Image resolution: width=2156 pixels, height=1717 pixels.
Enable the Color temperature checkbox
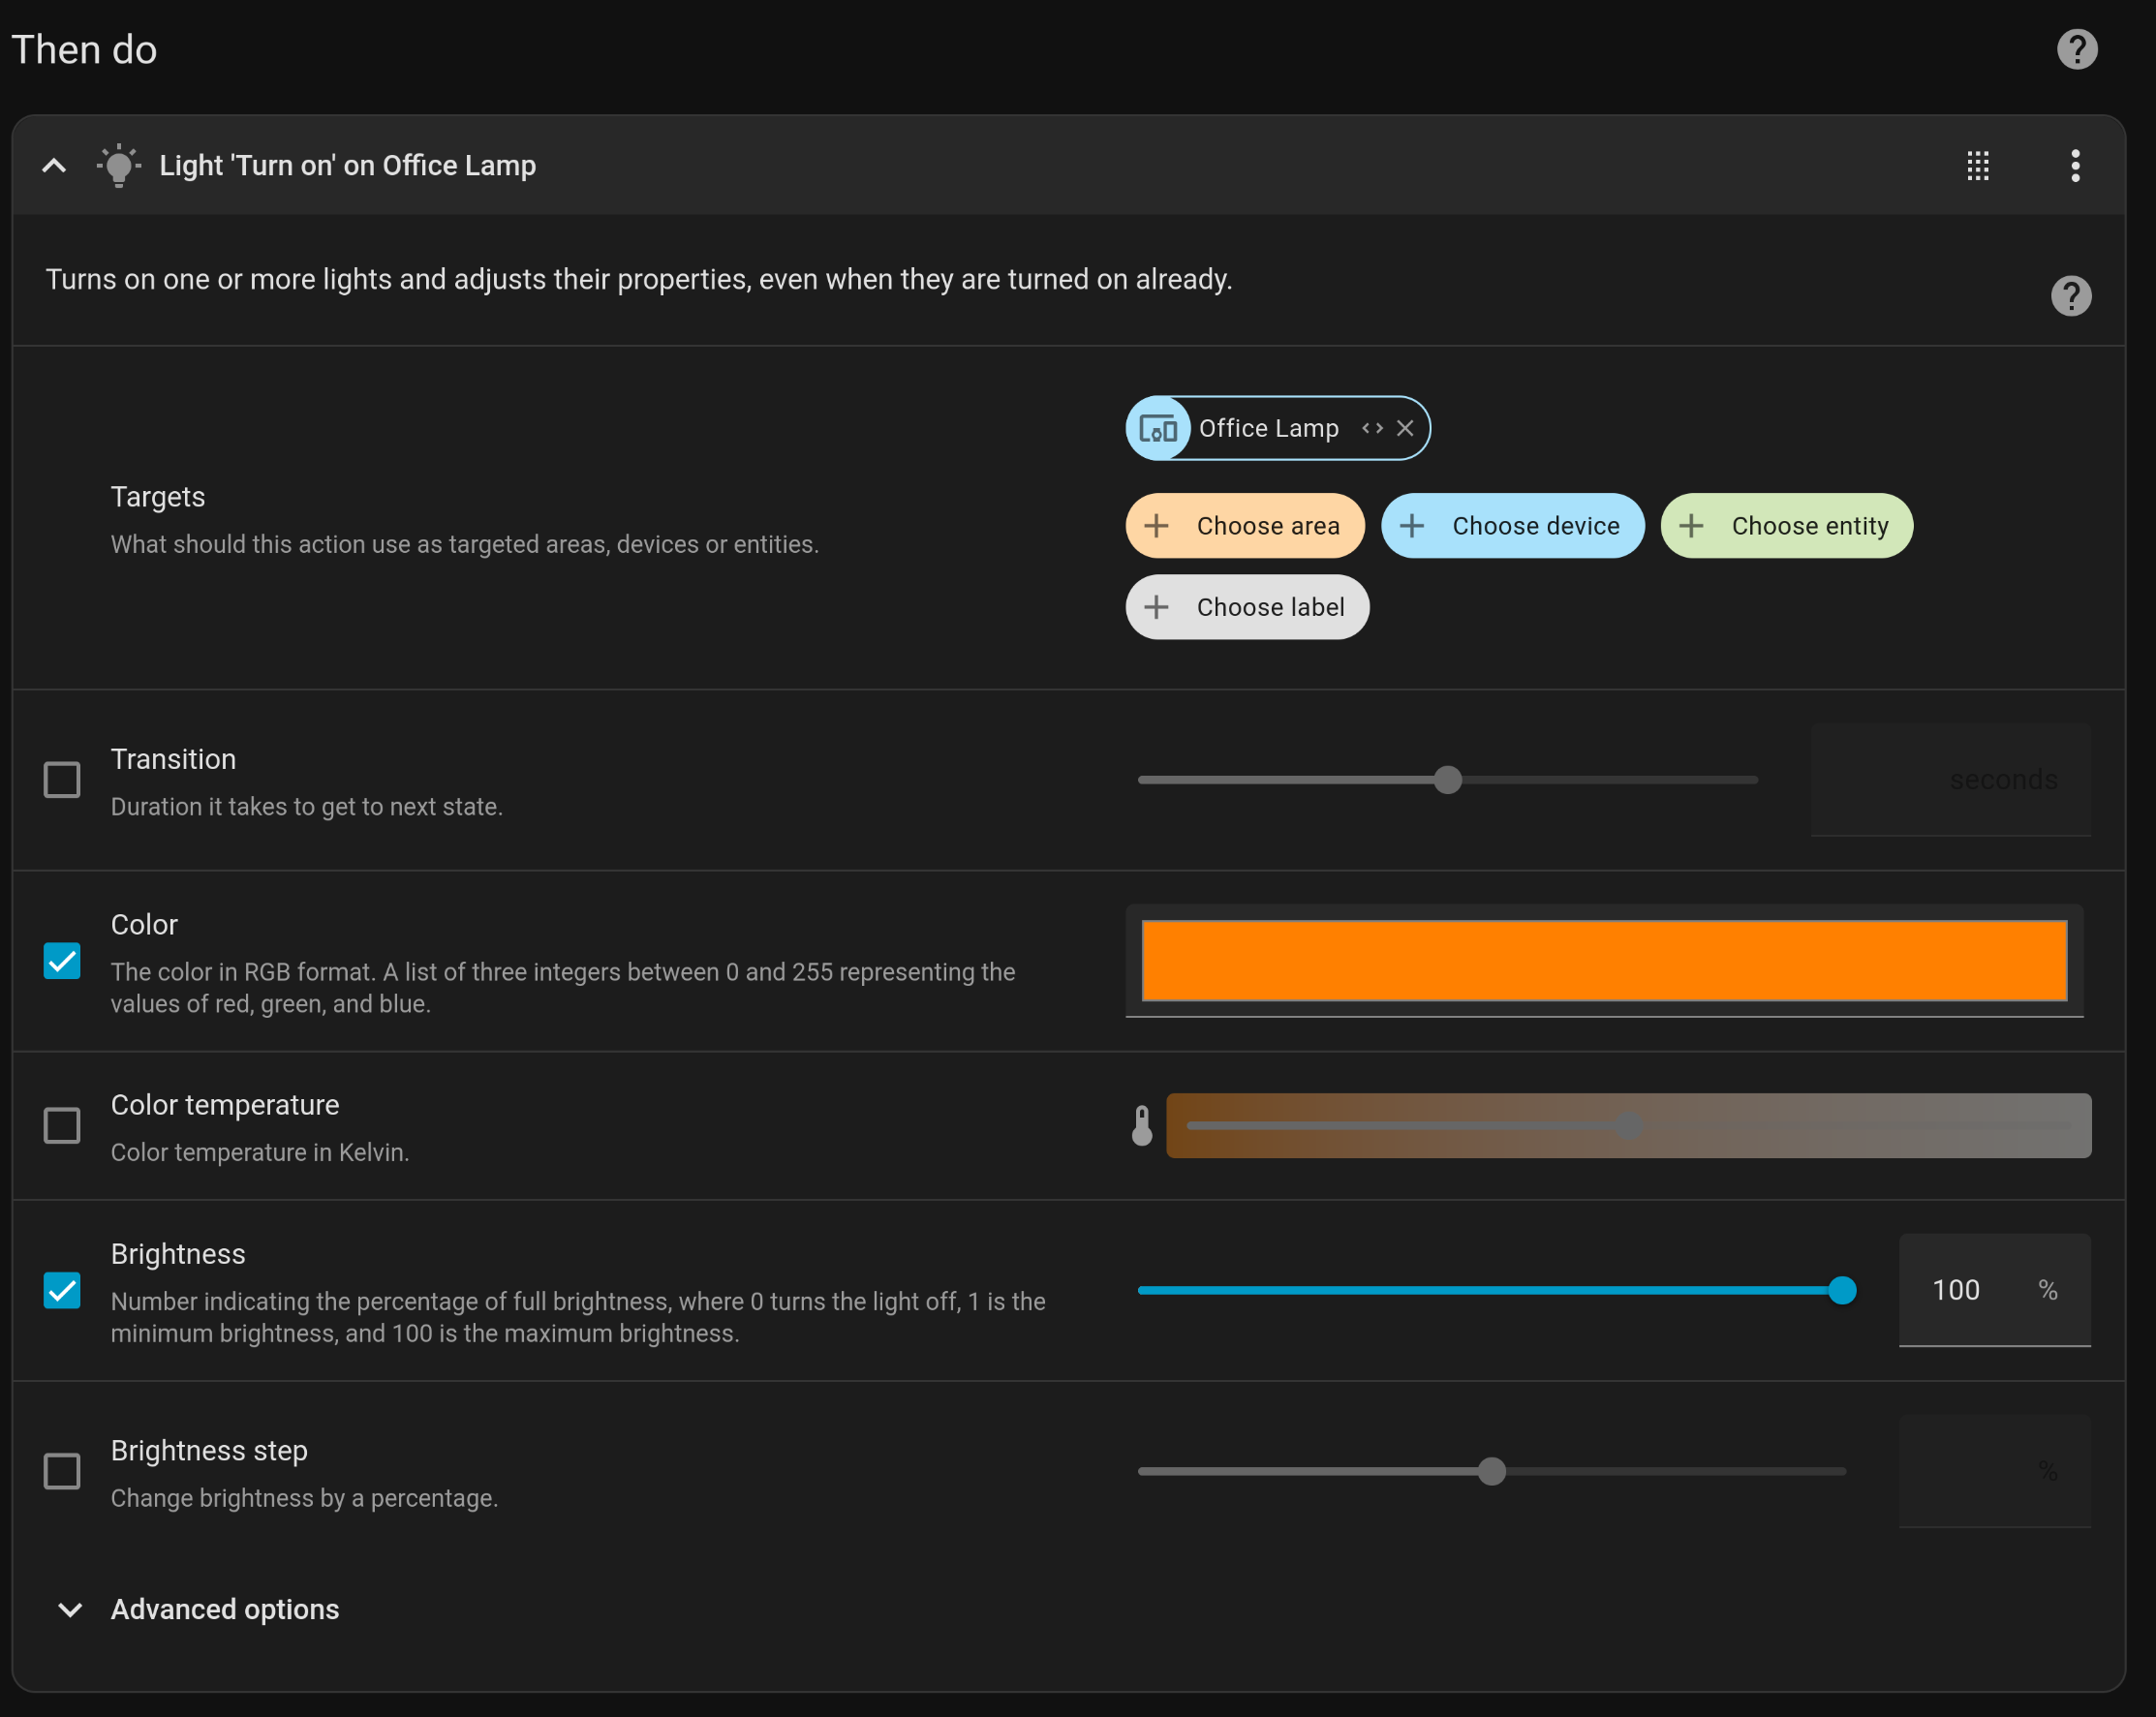tap(62, 1126)
